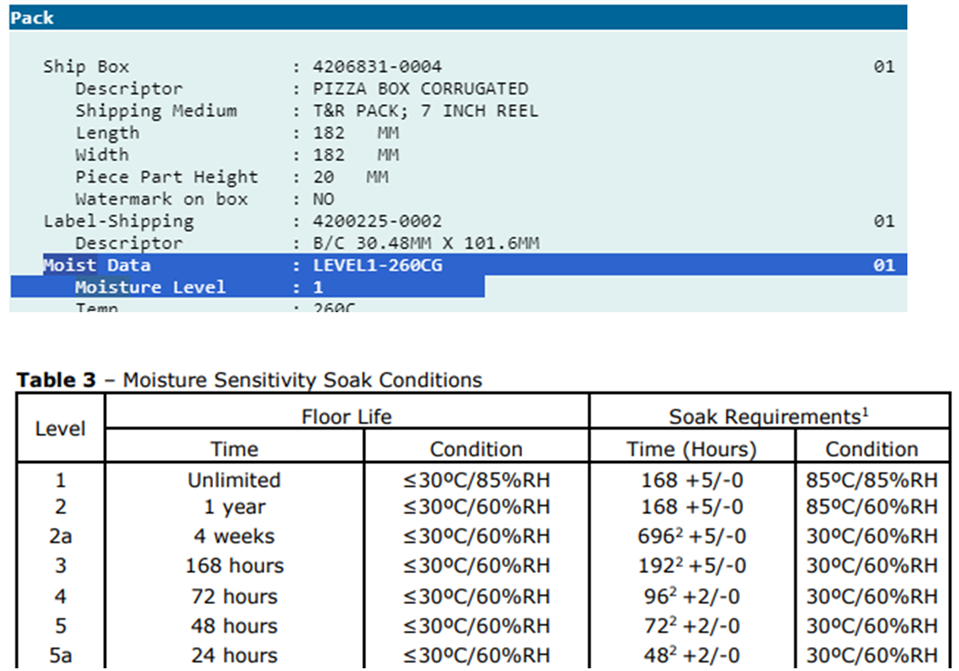959x671 pixels.
Task: Select the Unlimited floor life cell
Action: (234, 480)
